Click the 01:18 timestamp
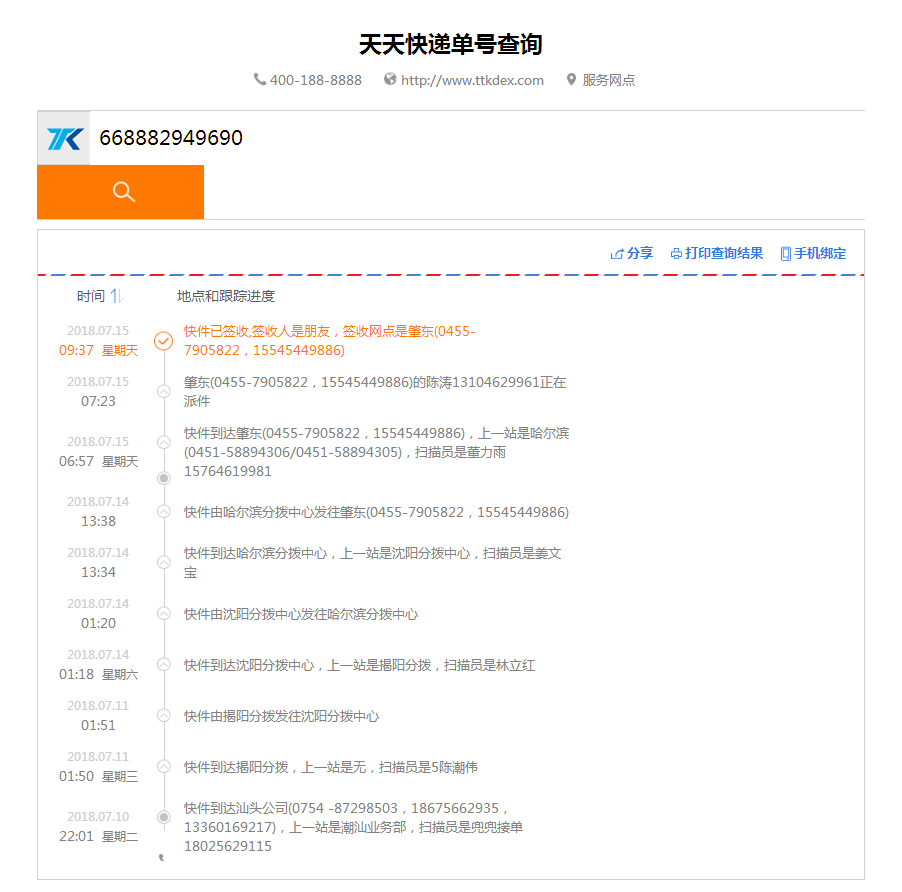This screenshot has width=902, height=892. pyautogui.click(x=77, y=674)
